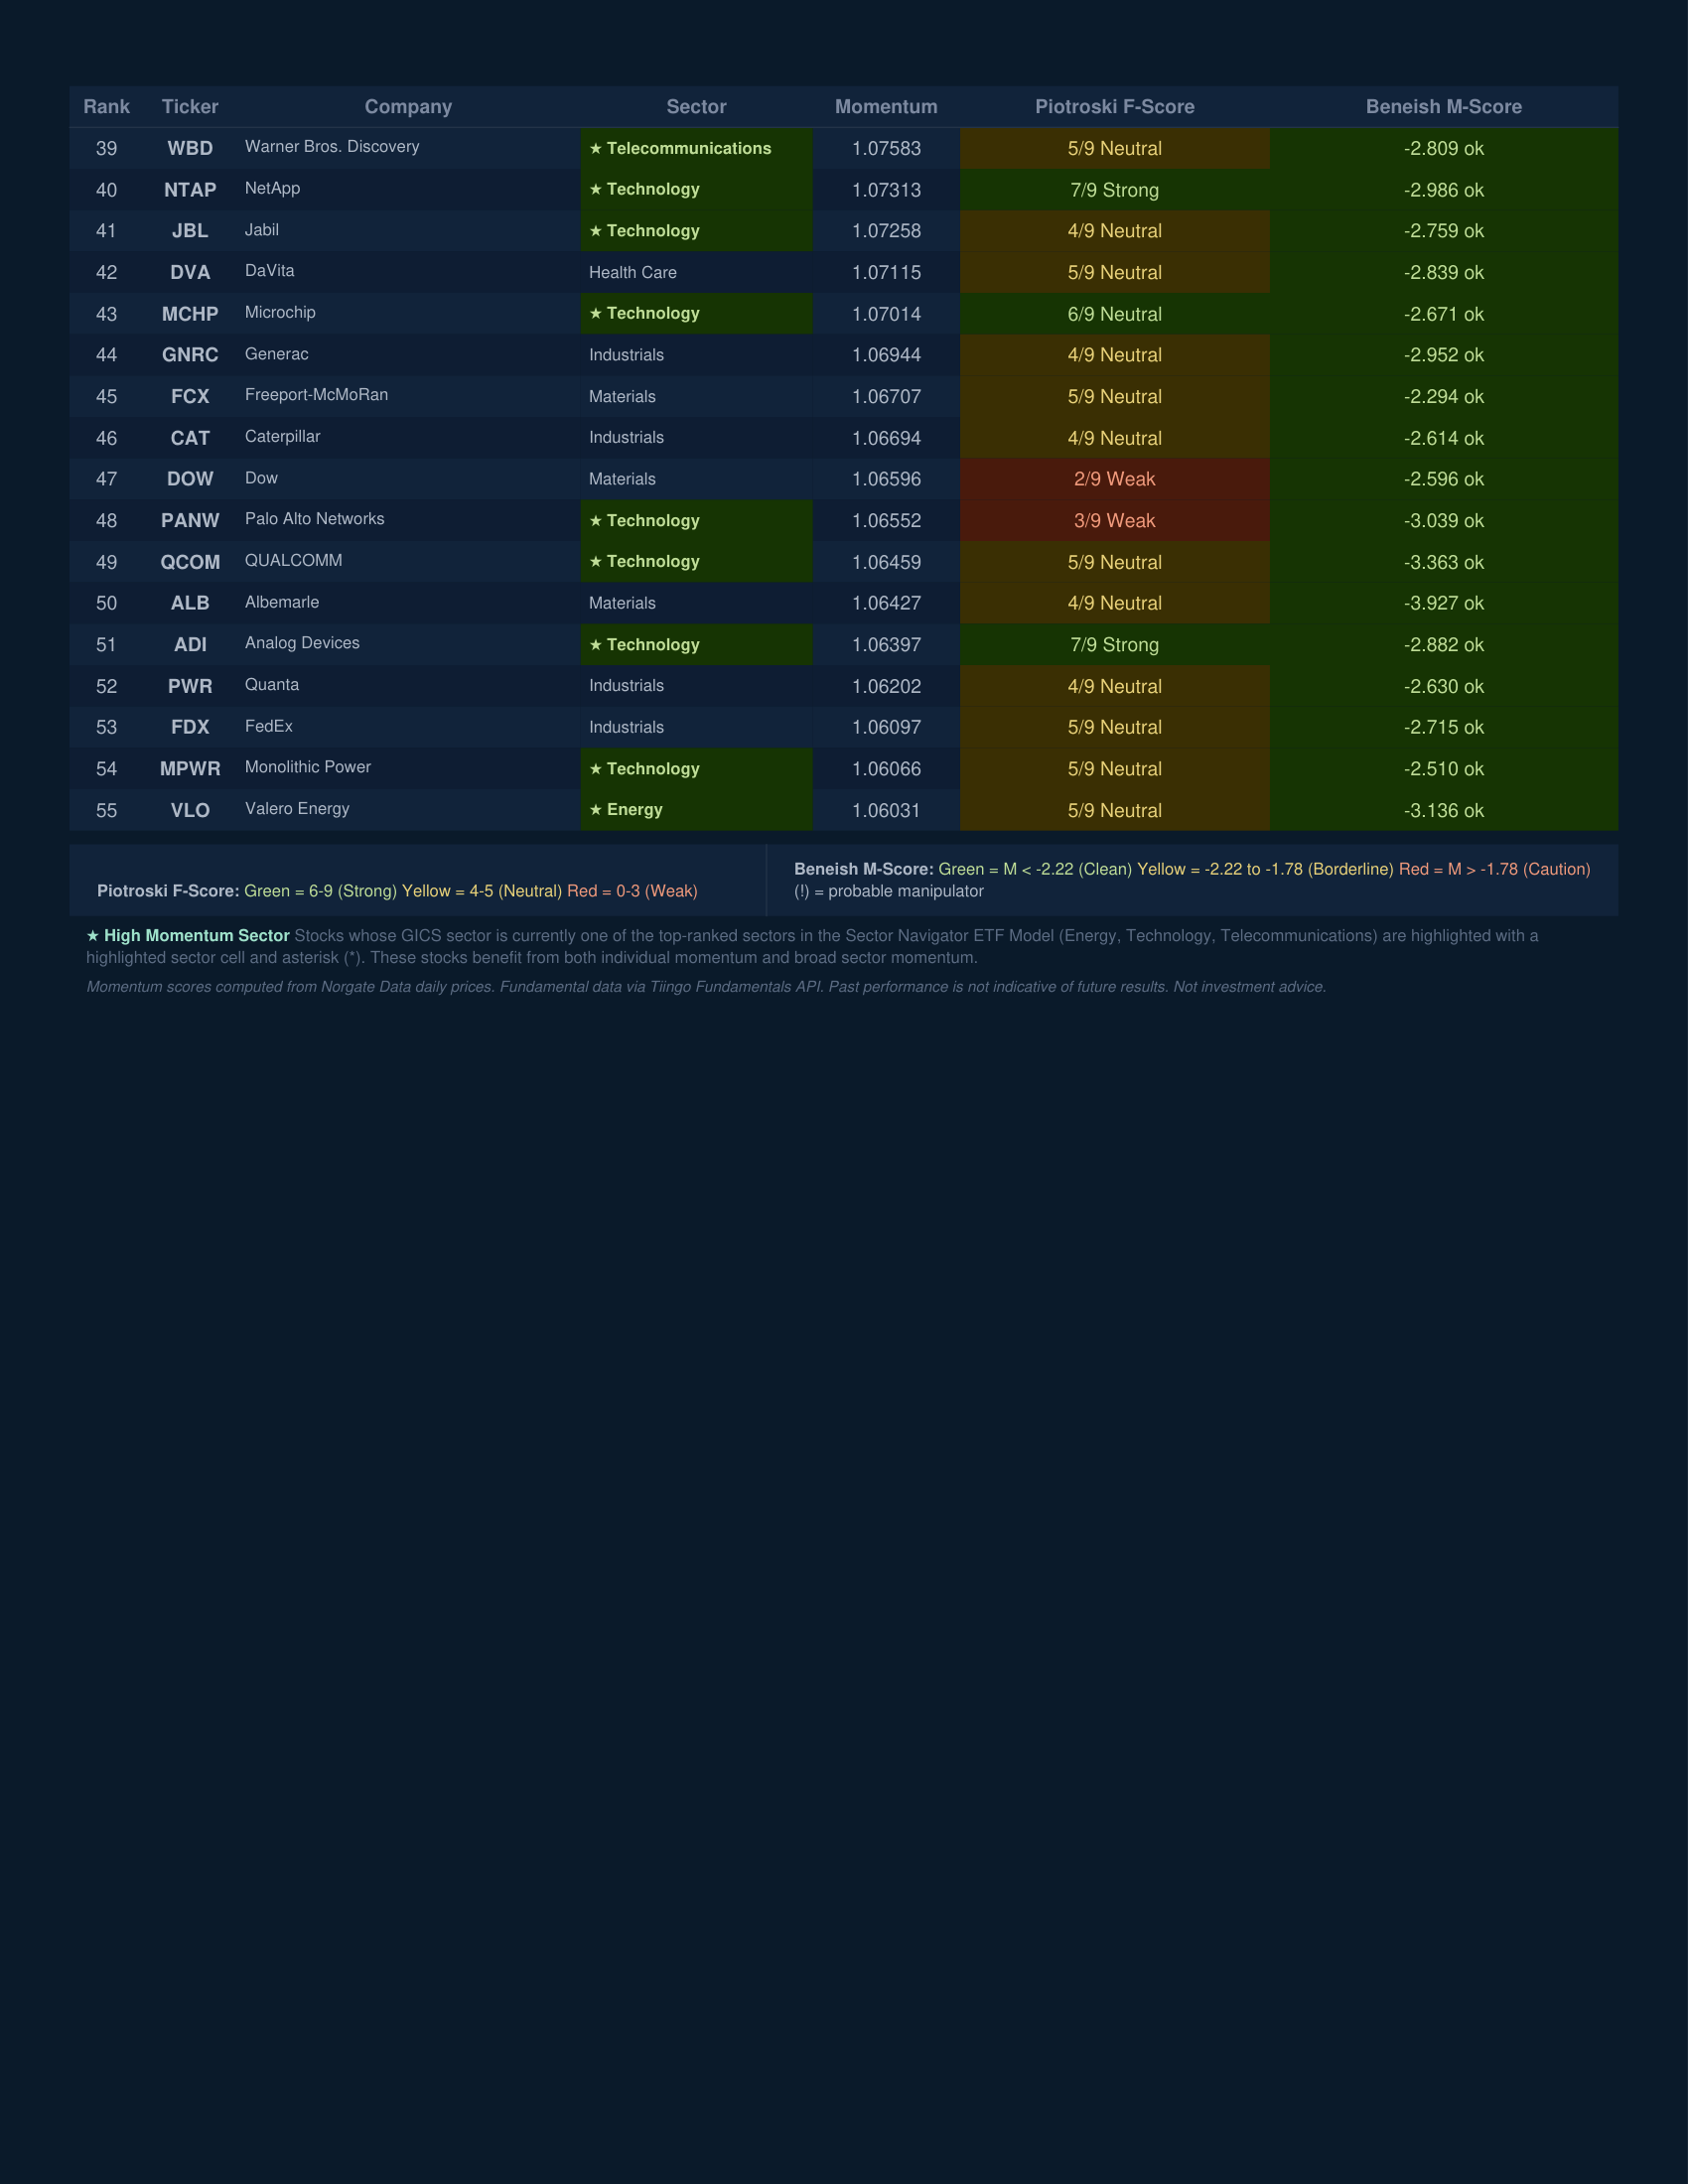Select the ADI ticker cell
The width and height of the screenshot is (1688, 2184).
tap(190, 645)
